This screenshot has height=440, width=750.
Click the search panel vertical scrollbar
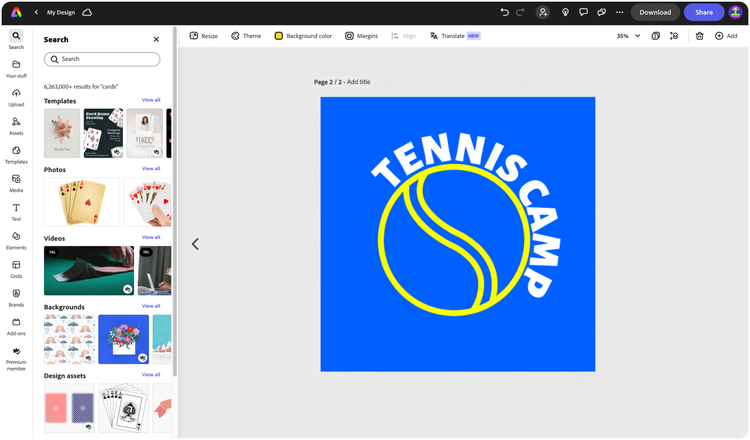click(175, 201)
